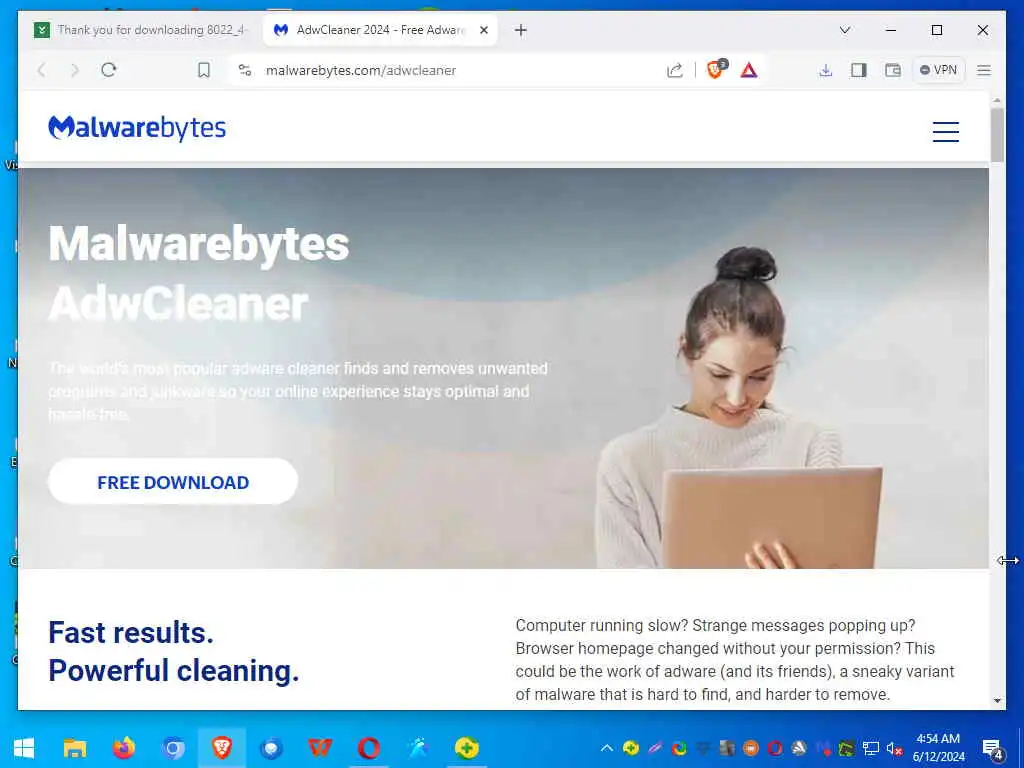Viewport: 1024px width, 768px height.
Task: Open the green plus app on taskbar
Action: (467, 748)
